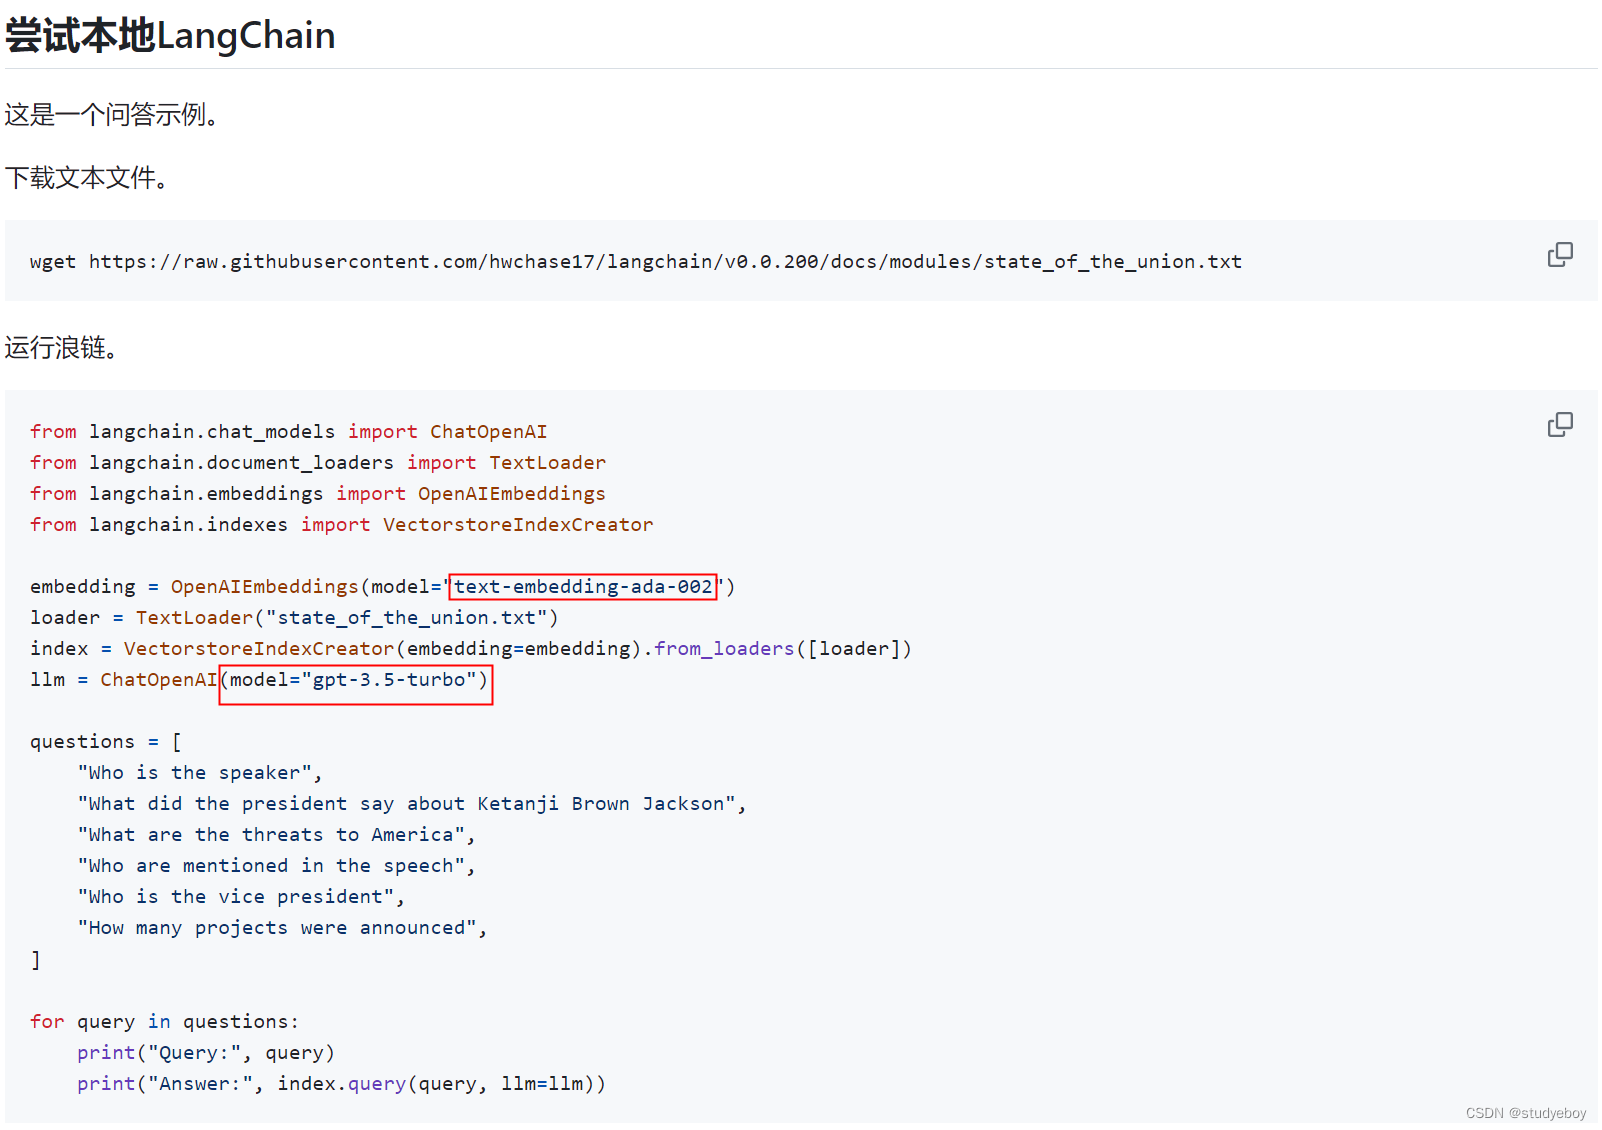Screen dimensions: 1602x1130
Task: Click the highlighted model="gpt-3.5-turbo" argument
Action: click(x=356, y=680)
